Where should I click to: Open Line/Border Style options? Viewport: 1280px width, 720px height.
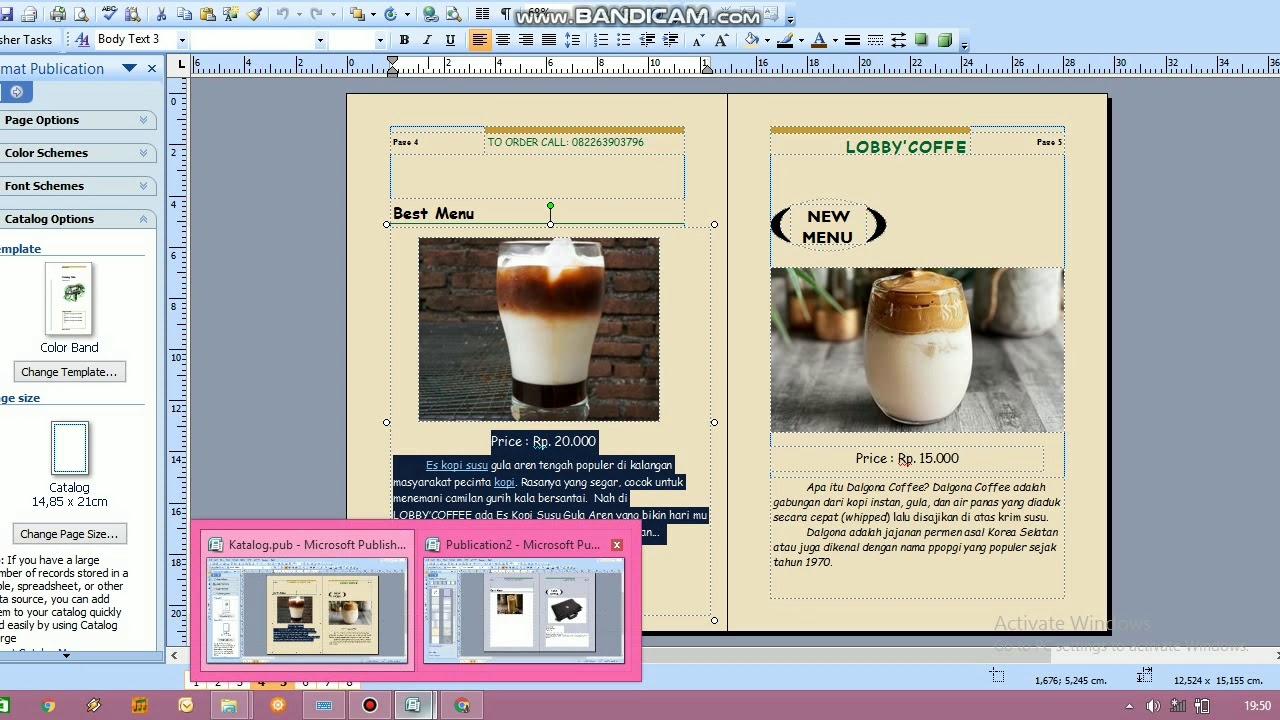coord(852,40)
